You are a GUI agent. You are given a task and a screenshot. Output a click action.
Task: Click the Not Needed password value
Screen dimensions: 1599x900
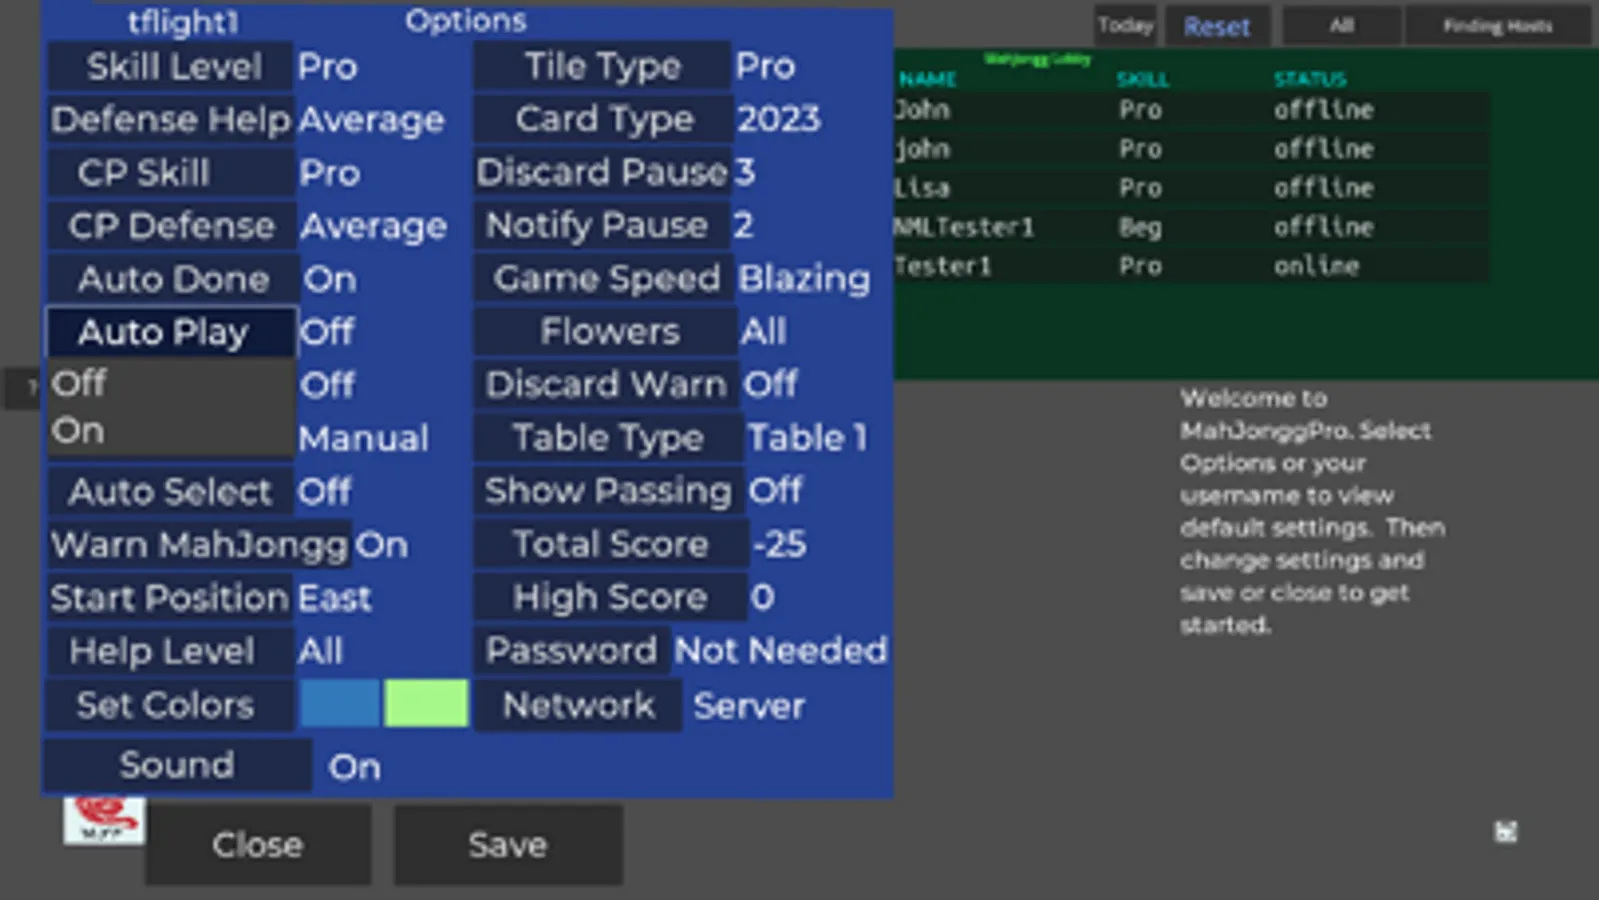(x=780, y=650)
